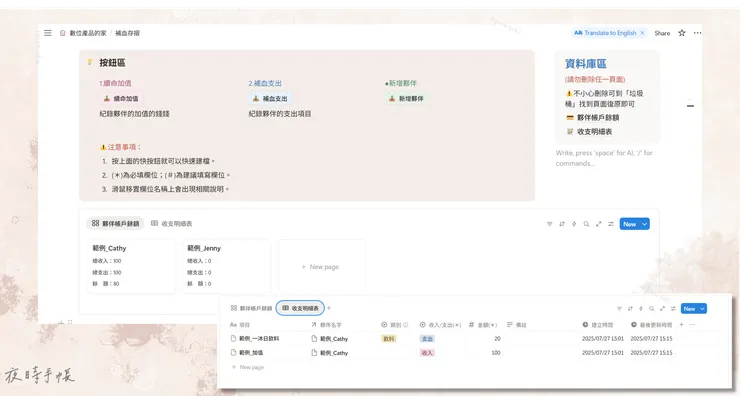Open the 收支明細表 database page link
This screenshot has width=740, height=396.
pyautogui.click(x=589, y=132)
